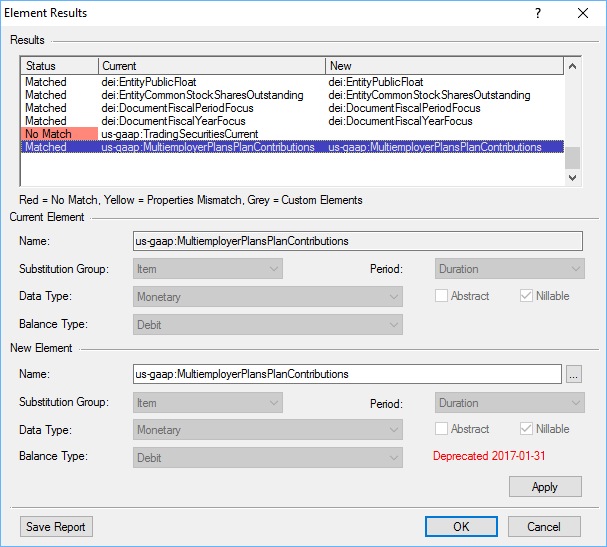Open Current Element Period dropdown
The image size is (607, 547).
(x=510, y=269)
